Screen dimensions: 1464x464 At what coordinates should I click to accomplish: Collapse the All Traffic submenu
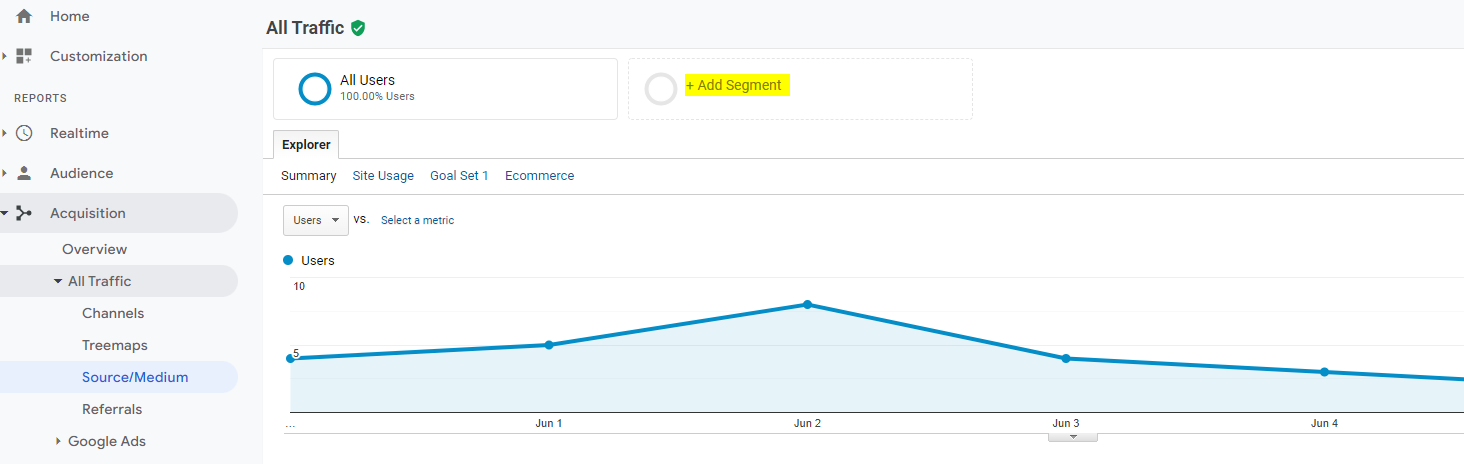(x=58, y=281)
